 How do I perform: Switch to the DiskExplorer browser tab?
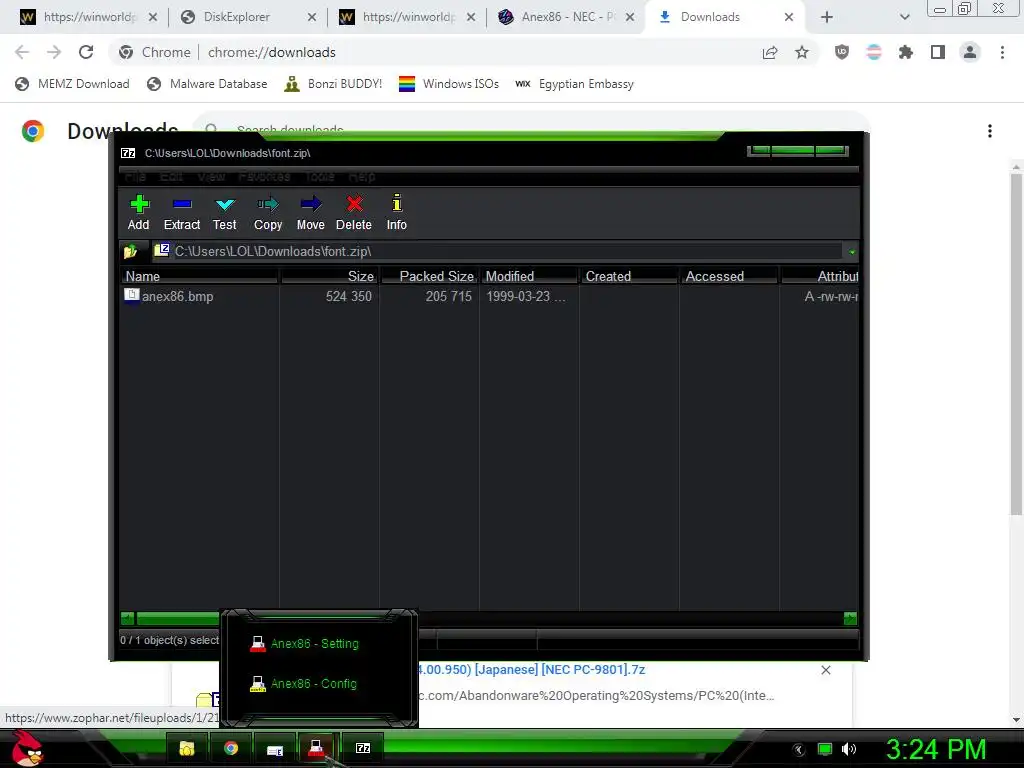[x=236, y=17]
